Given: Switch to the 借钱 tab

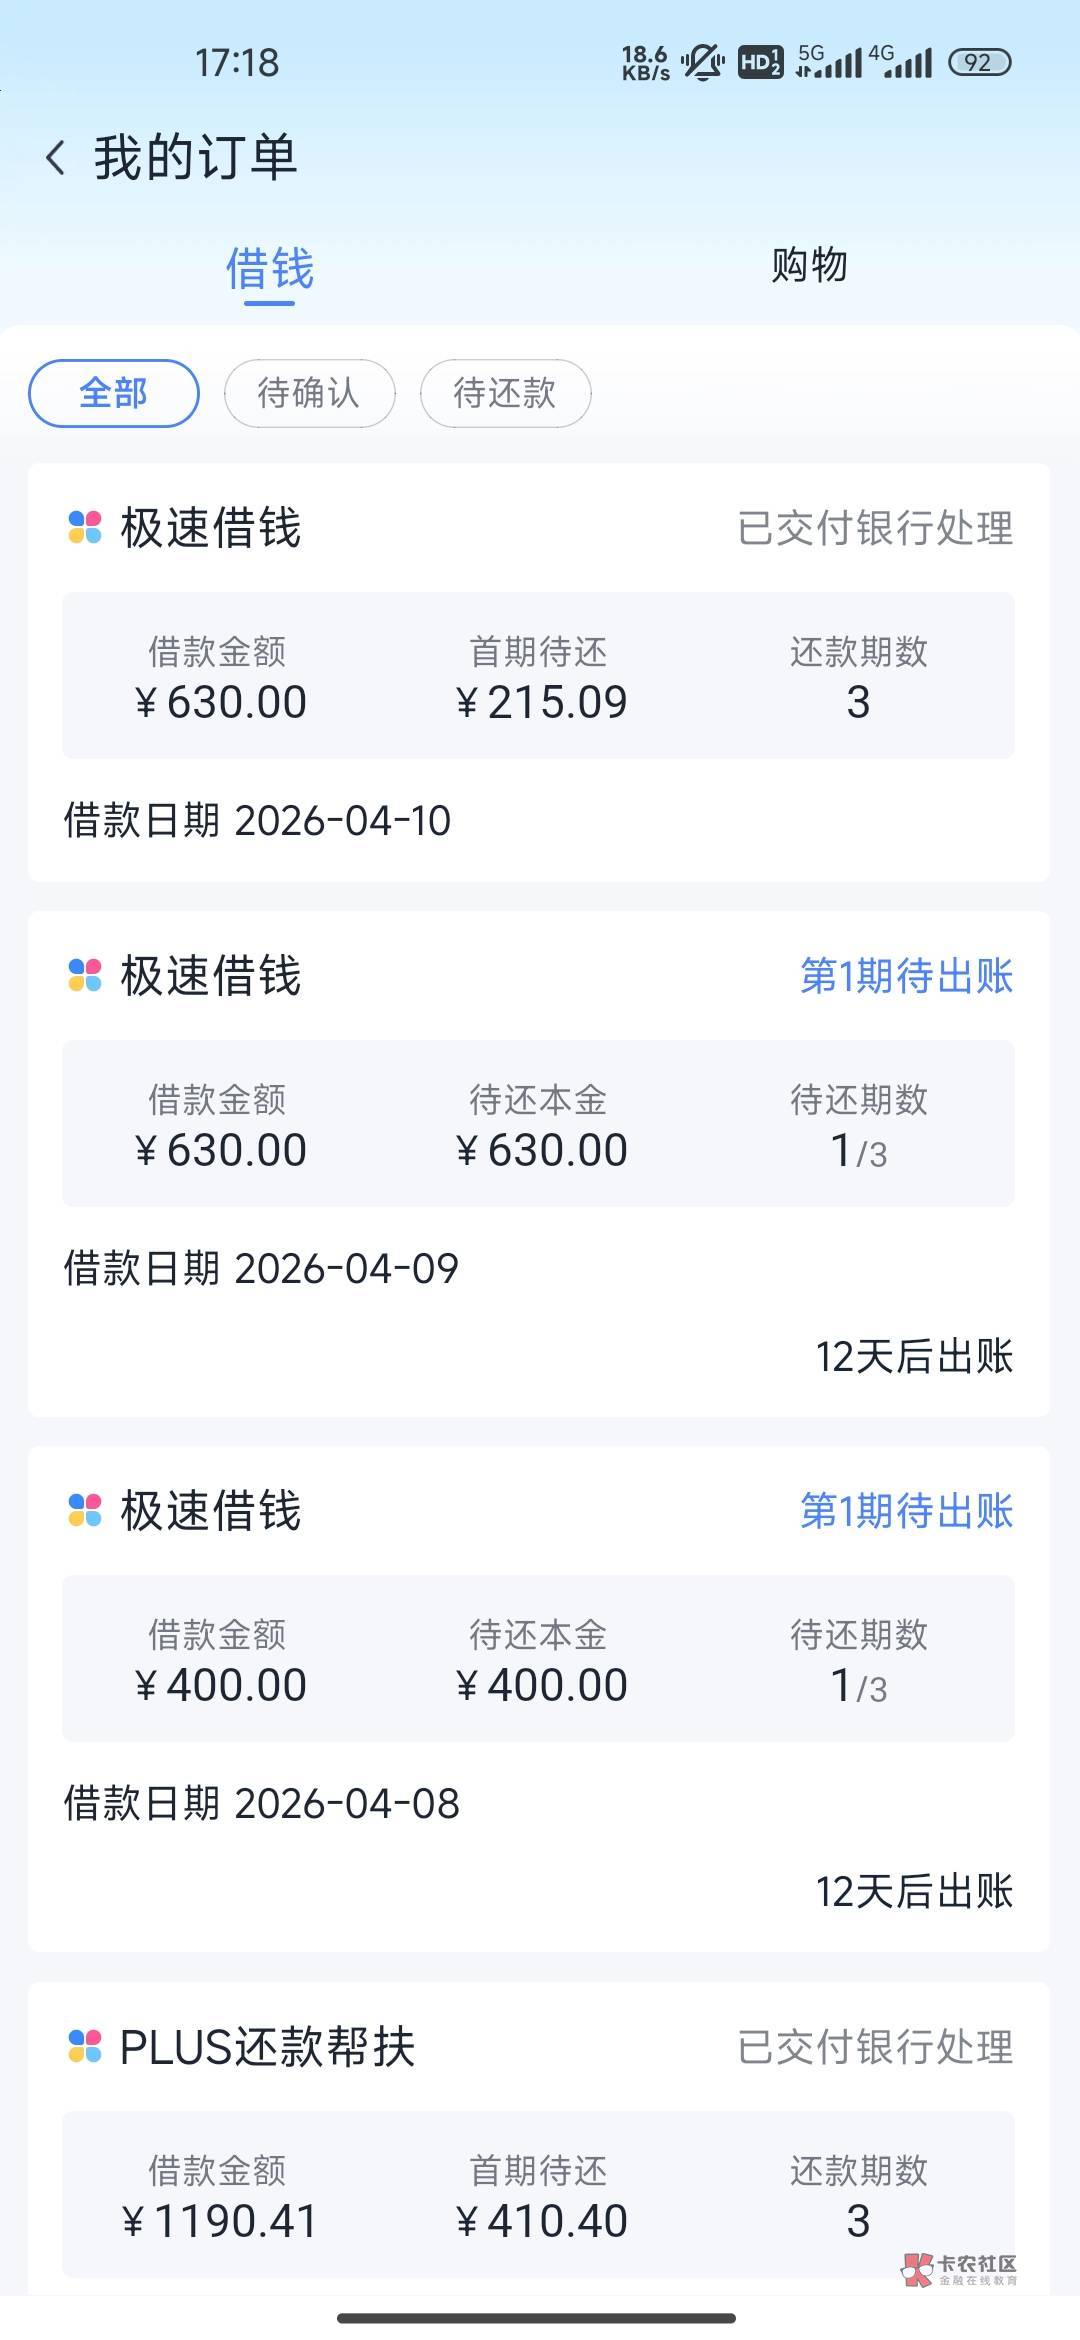Looking at the screenshot, I should 270,268.
